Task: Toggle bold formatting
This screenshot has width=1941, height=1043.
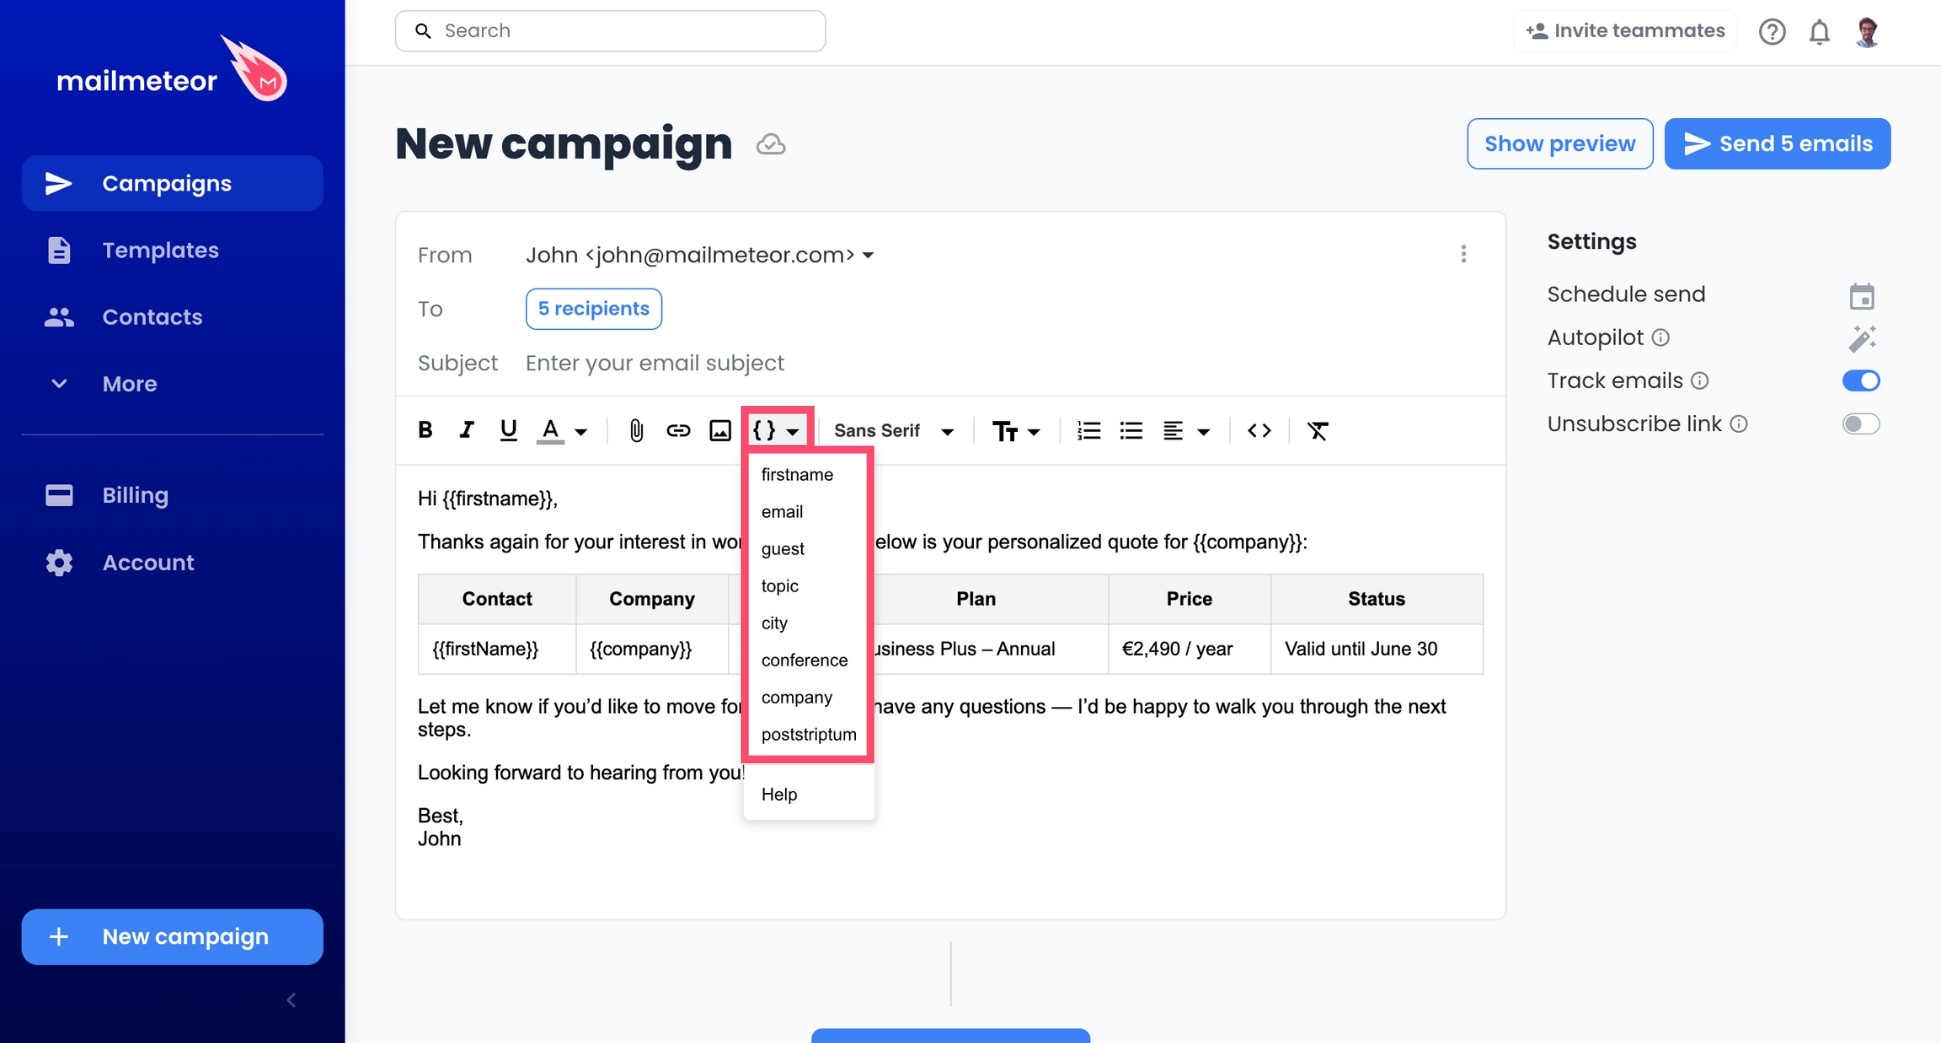Action: coord(425,430)
